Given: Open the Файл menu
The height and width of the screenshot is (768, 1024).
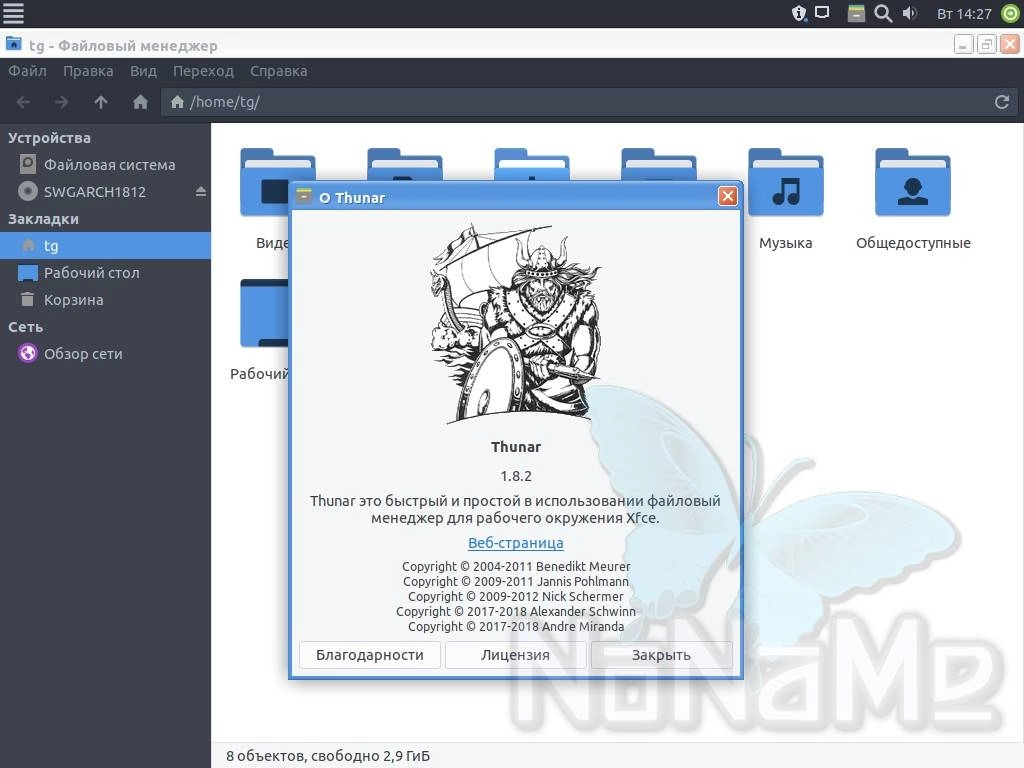Looking at the screenshot, I should 27,71.
